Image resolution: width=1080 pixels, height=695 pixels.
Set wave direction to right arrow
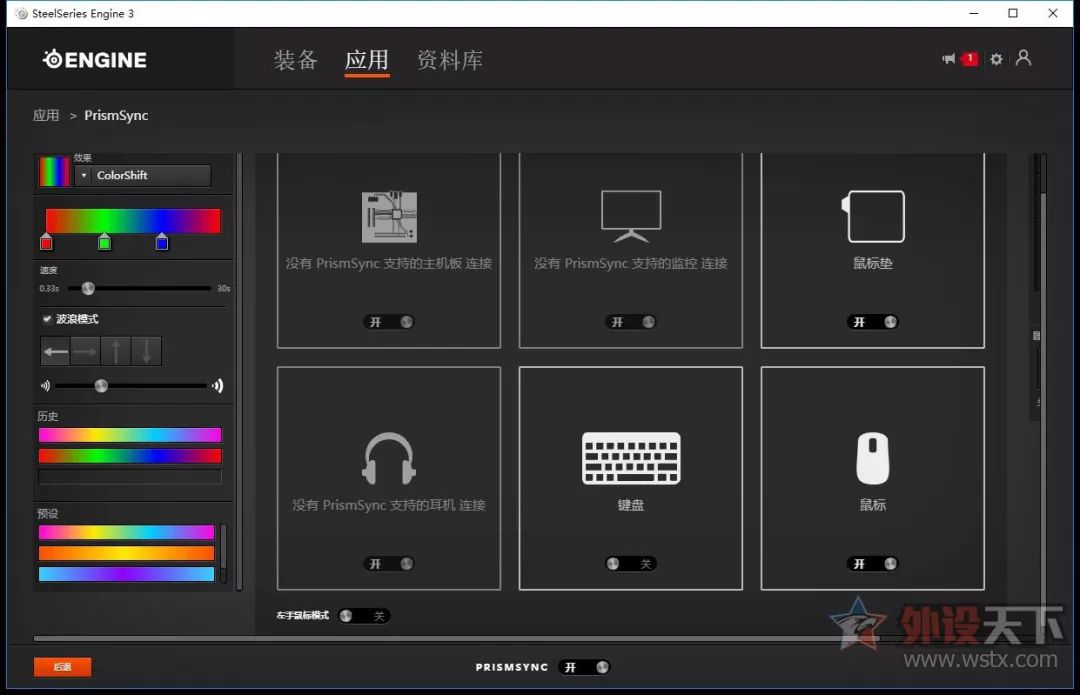(85, 351)
